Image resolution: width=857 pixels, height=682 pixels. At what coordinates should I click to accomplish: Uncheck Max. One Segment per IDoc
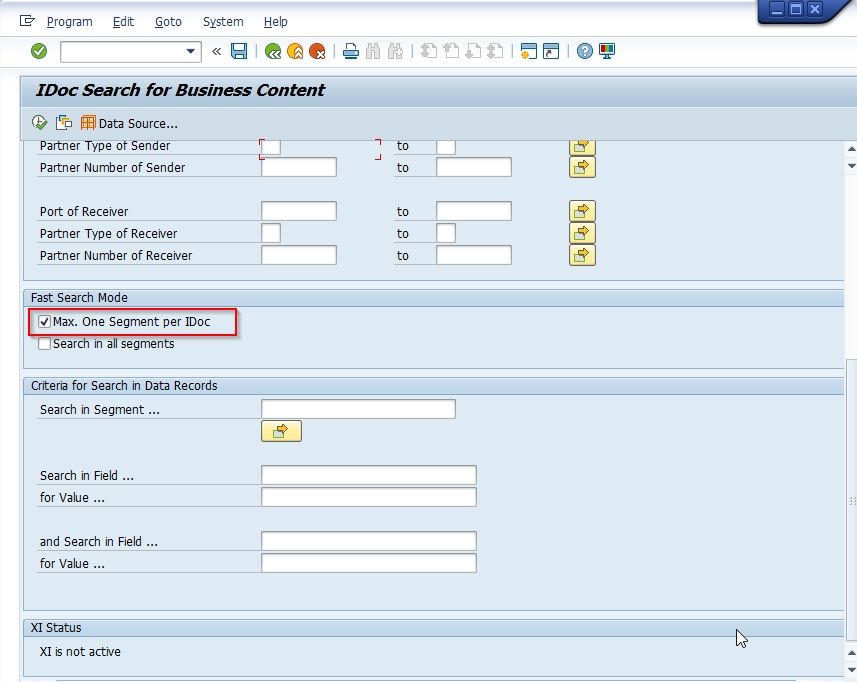click(x=44, y=321)
